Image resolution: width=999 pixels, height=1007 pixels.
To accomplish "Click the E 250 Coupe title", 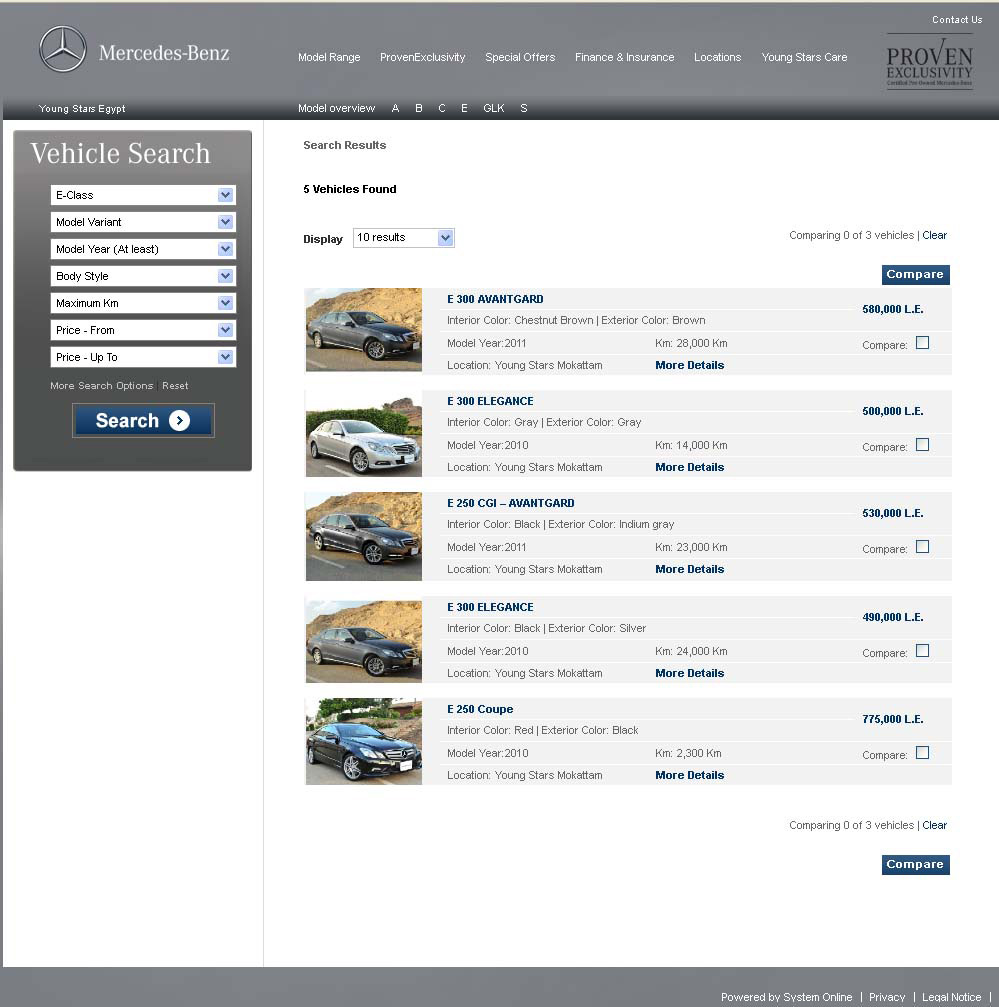I will (480, 710).
